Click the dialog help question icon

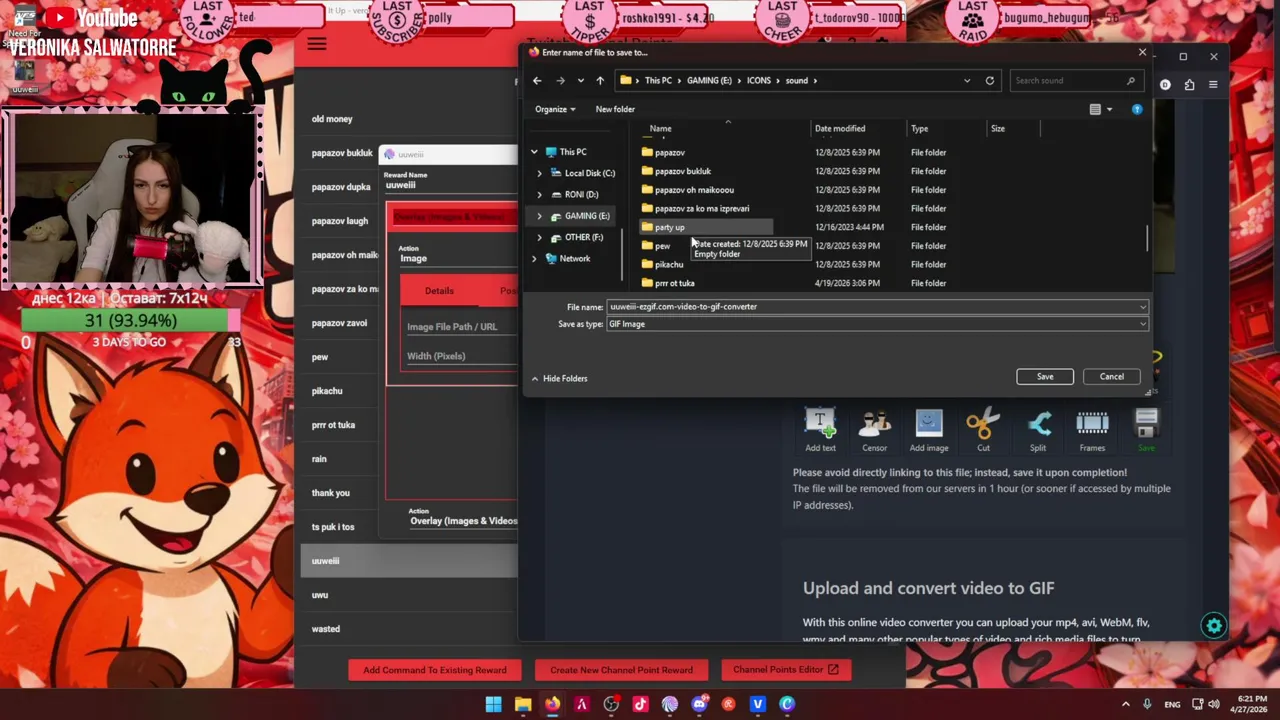click(x=1137, y=109)
